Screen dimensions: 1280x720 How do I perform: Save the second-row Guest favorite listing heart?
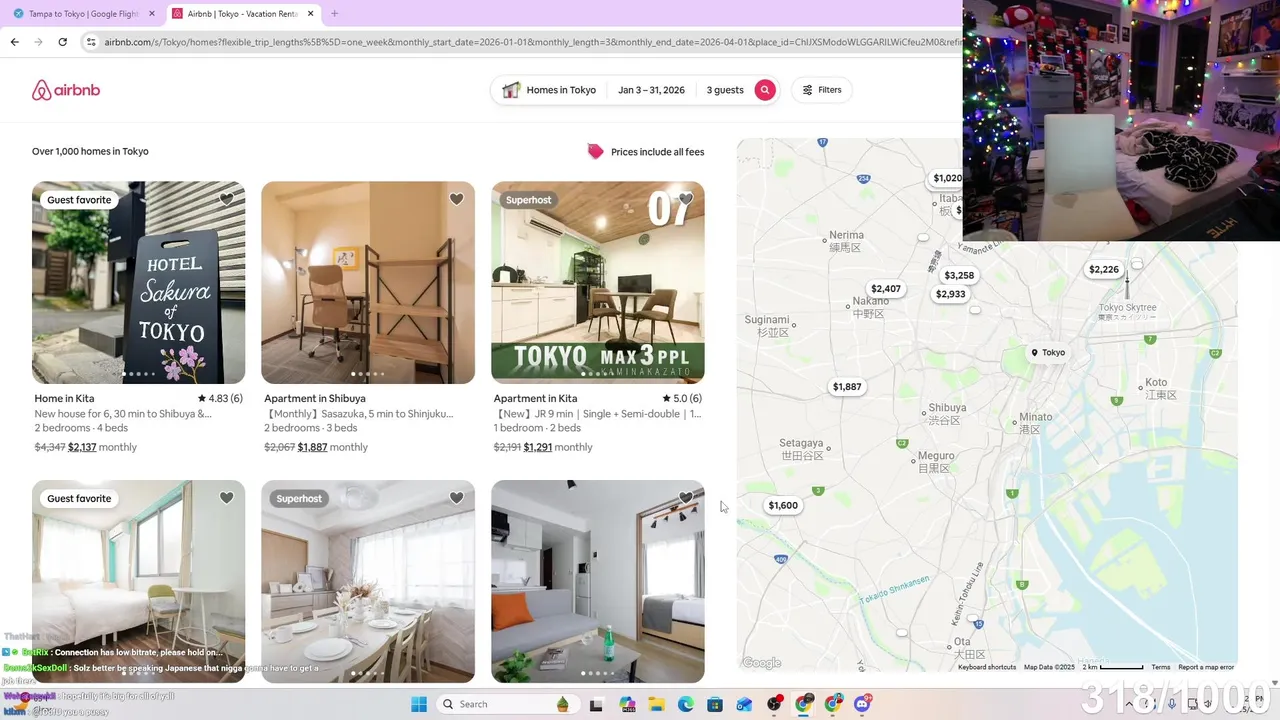coord(227,498)
